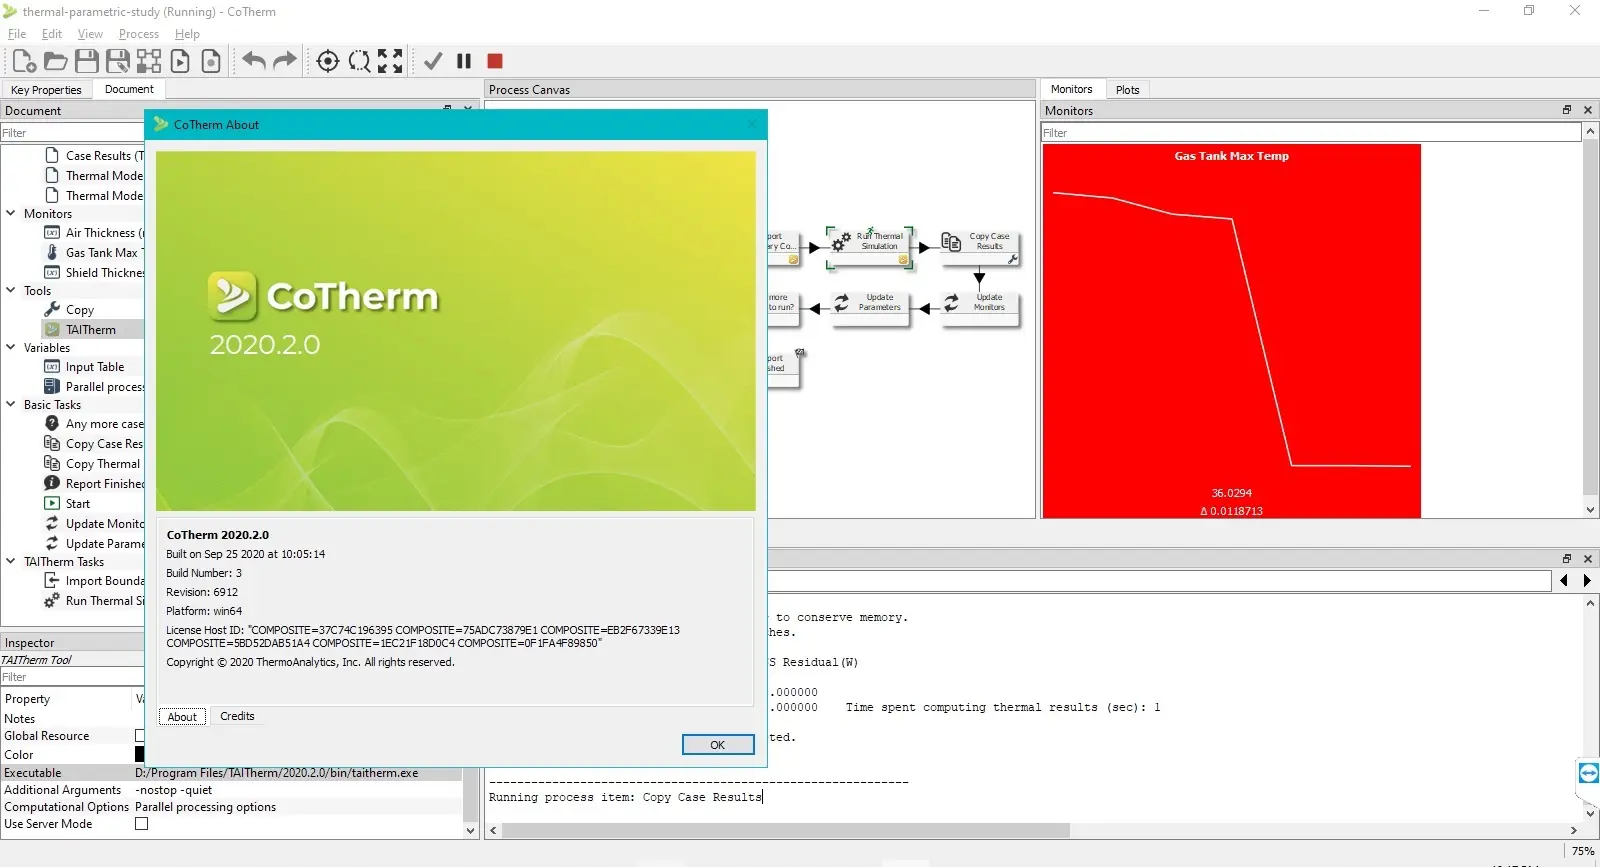
Task: Click the four-arrows fit-to-view toolbar icon
Action: tap(390, 61)
